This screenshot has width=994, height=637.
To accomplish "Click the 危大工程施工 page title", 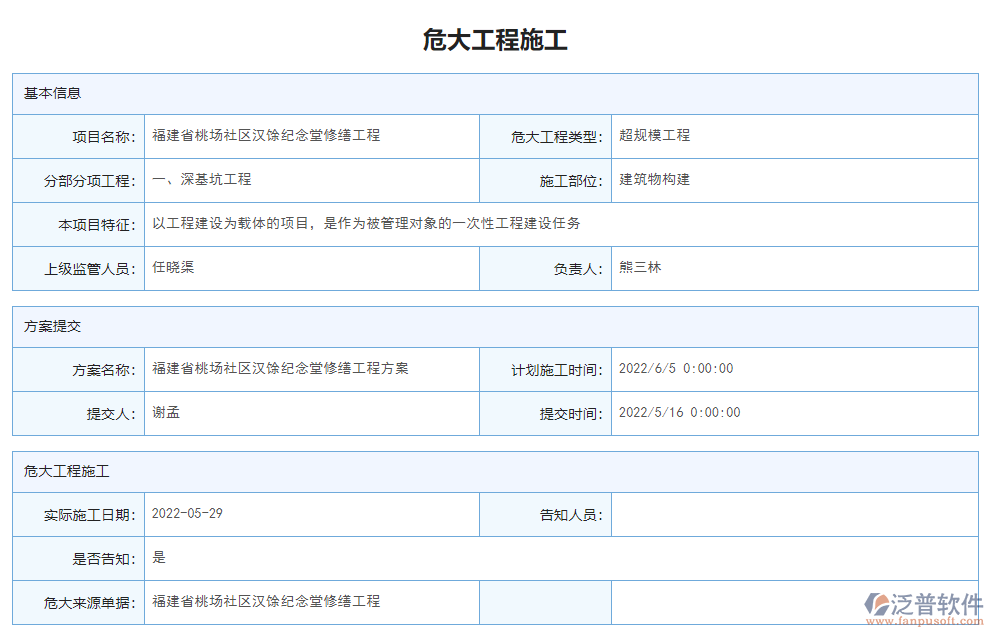I will pos(497,36).
